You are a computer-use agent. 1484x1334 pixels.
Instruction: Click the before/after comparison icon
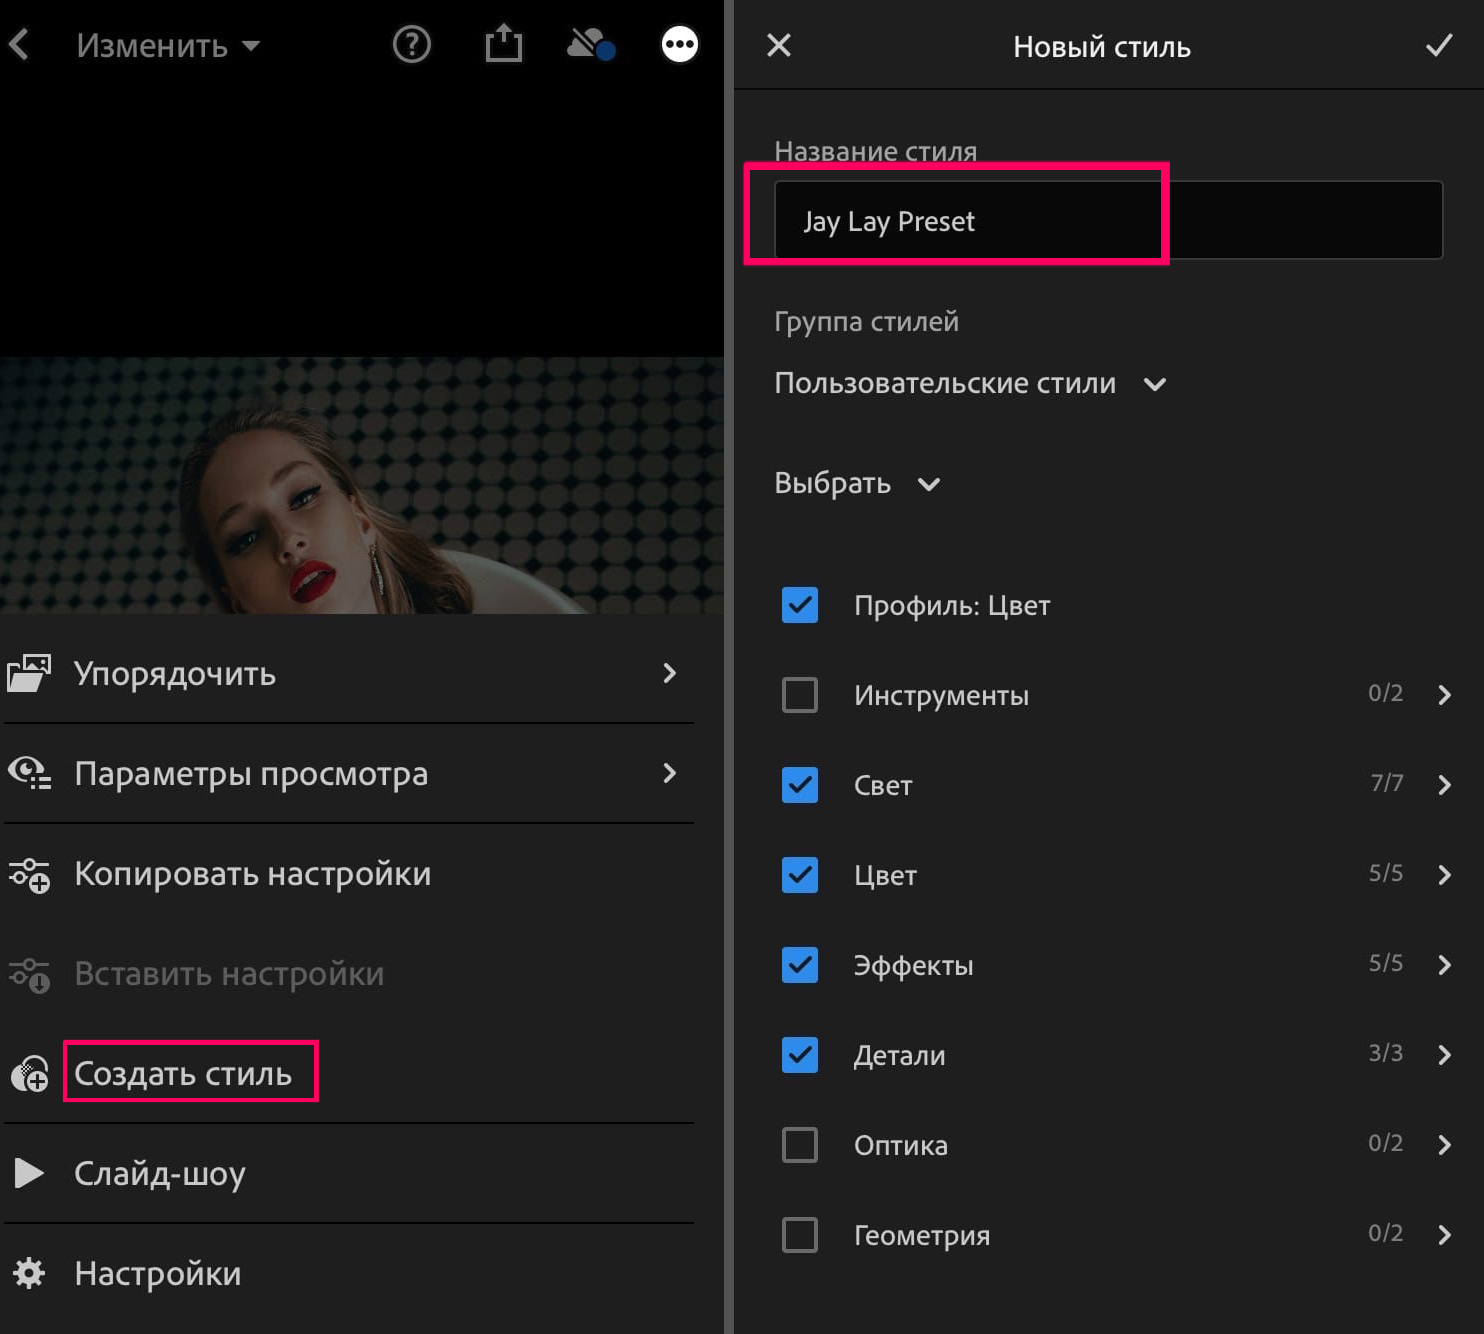coord(589,44)
